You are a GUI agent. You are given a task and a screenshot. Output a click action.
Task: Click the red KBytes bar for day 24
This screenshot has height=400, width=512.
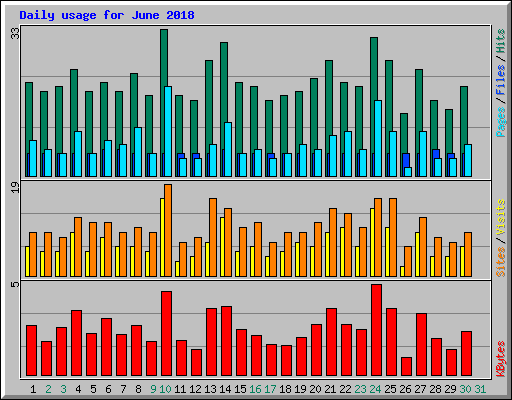[x=376, y=330]
